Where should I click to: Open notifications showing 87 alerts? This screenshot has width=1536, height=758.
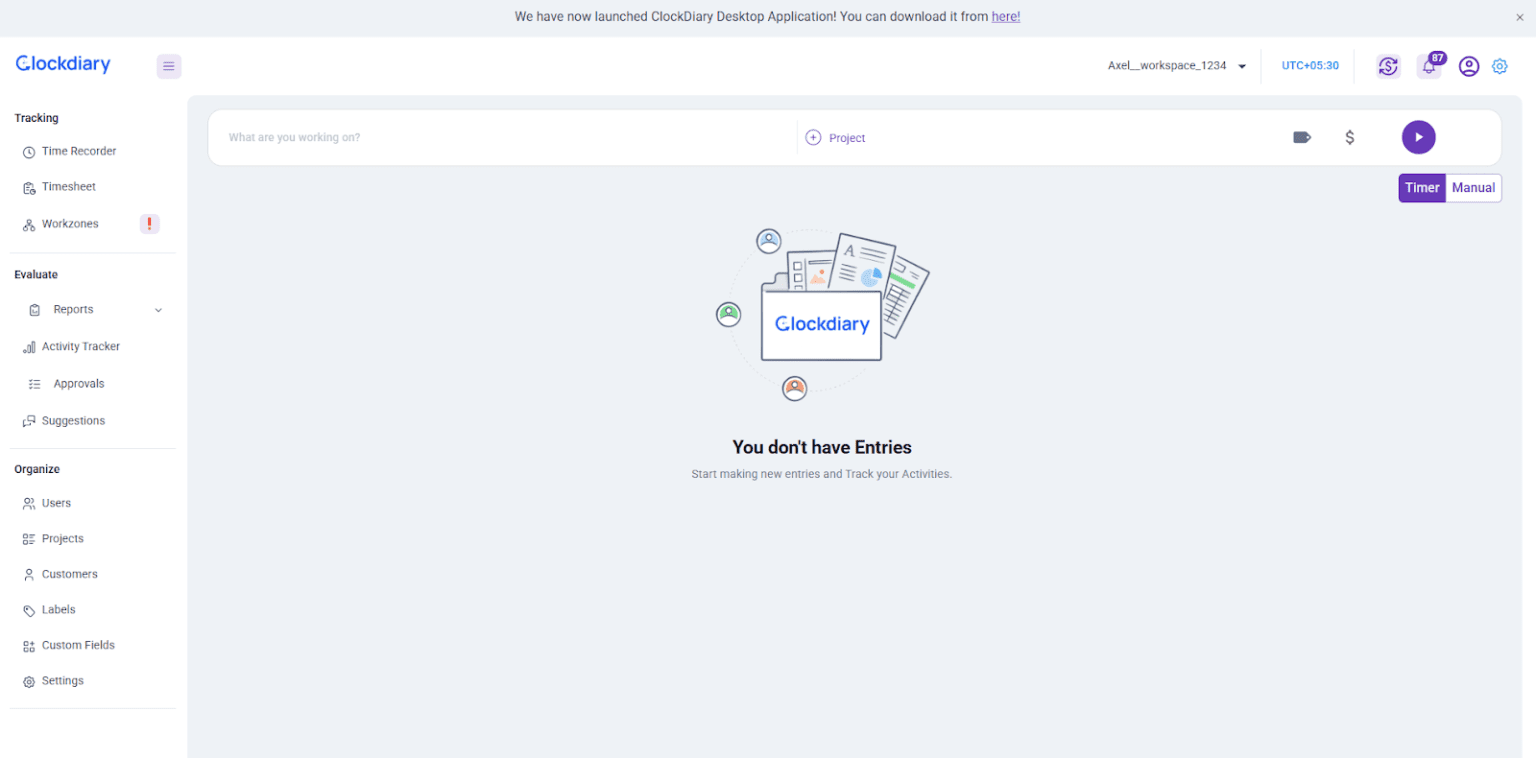(x=1429, y=66)
